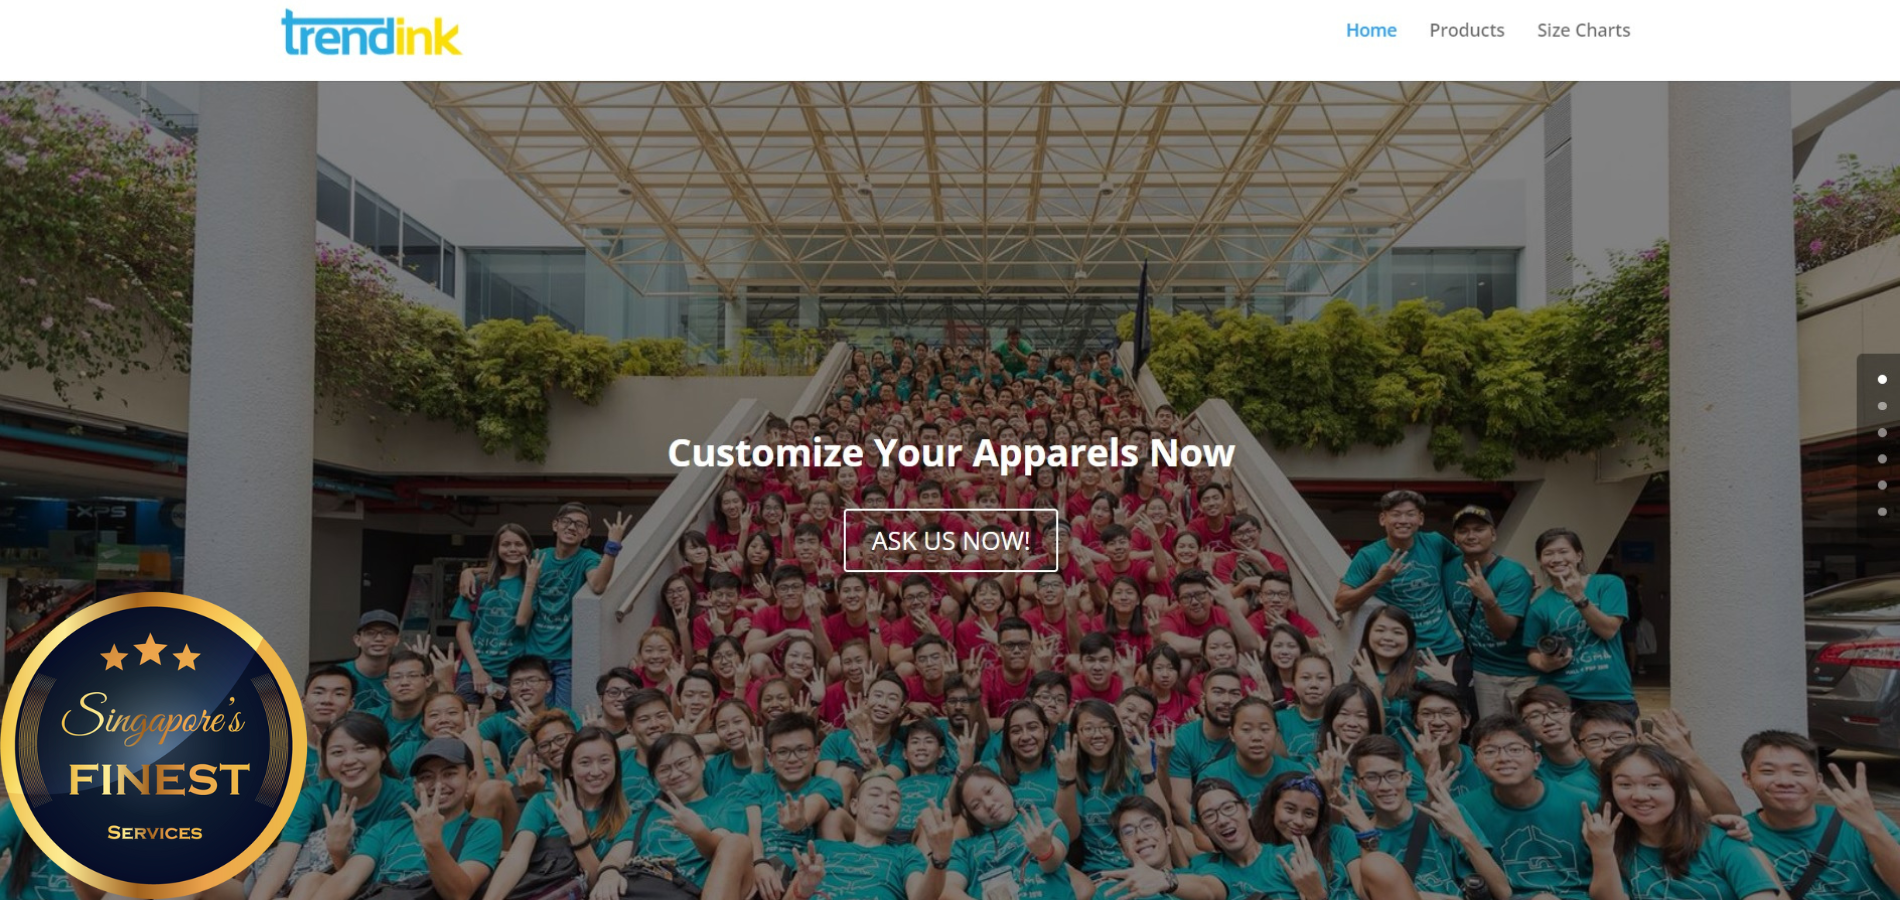Select the first active white side-navigation dot
Viewport: 1900px width, 900px height.
coord(1882,379)
